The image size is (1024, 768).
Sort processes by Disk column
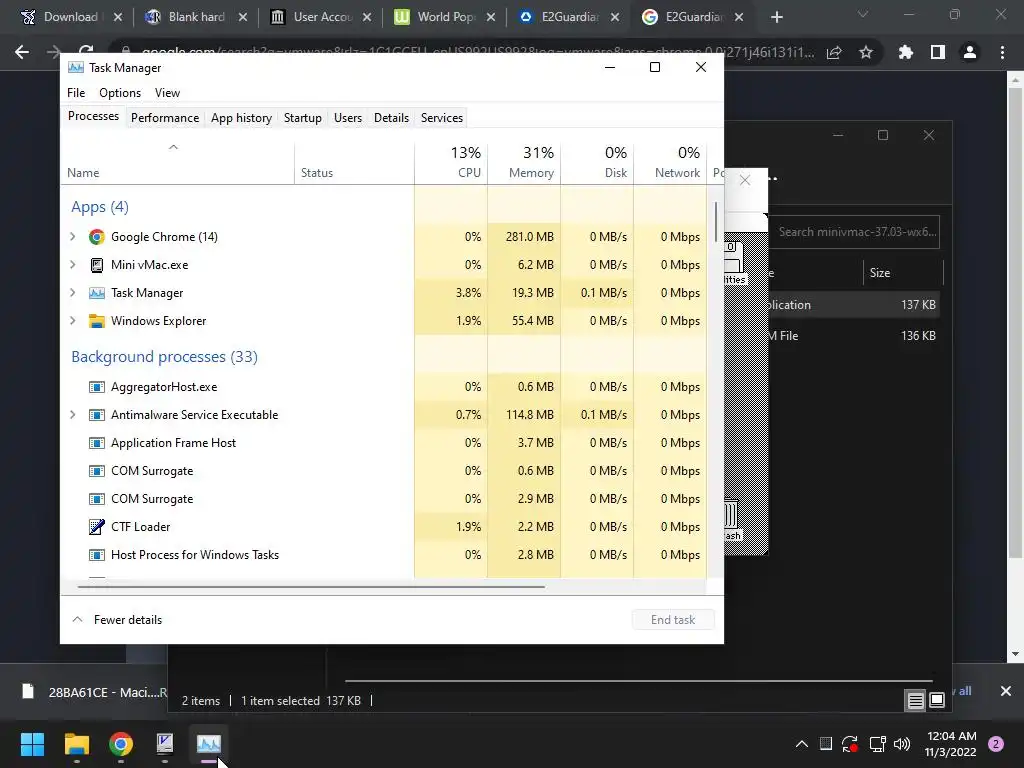click(598, 163)
